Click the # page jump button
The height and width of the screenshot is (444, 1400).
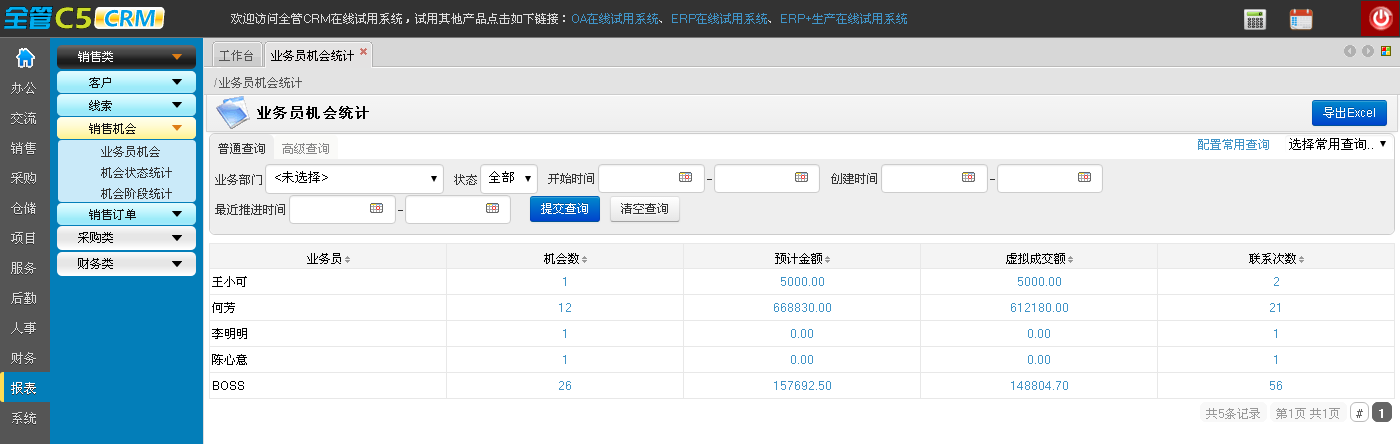(x=1360, y=412)
